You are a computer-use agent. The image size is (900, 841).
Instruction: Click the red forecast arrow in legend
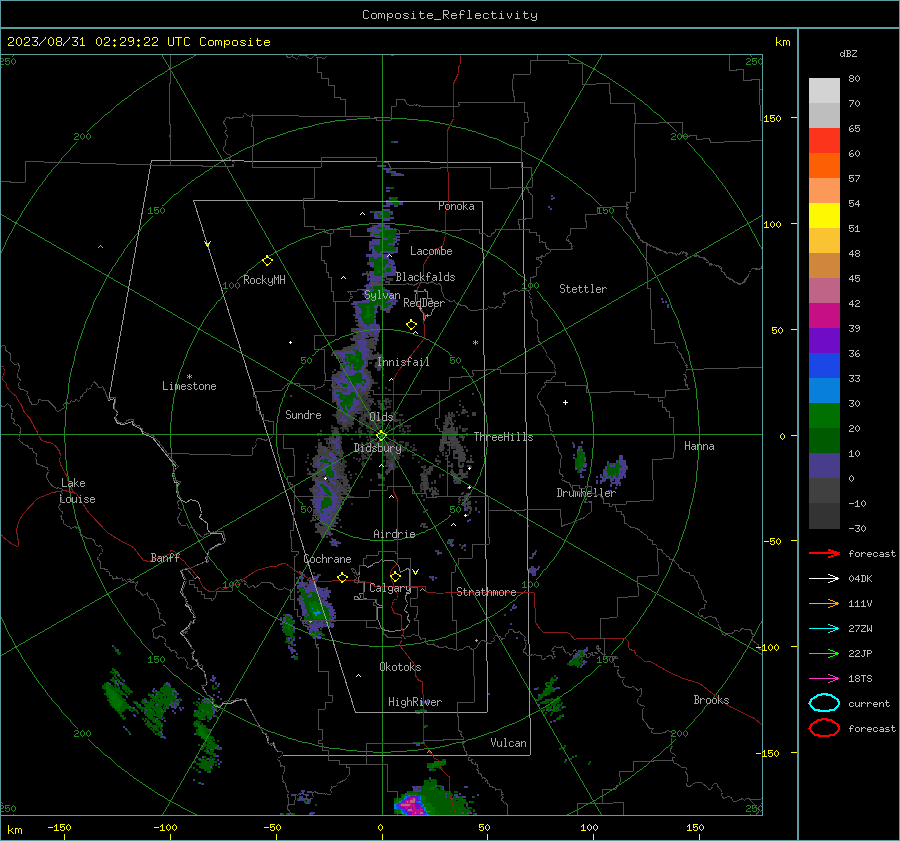(x=824, y=553)
